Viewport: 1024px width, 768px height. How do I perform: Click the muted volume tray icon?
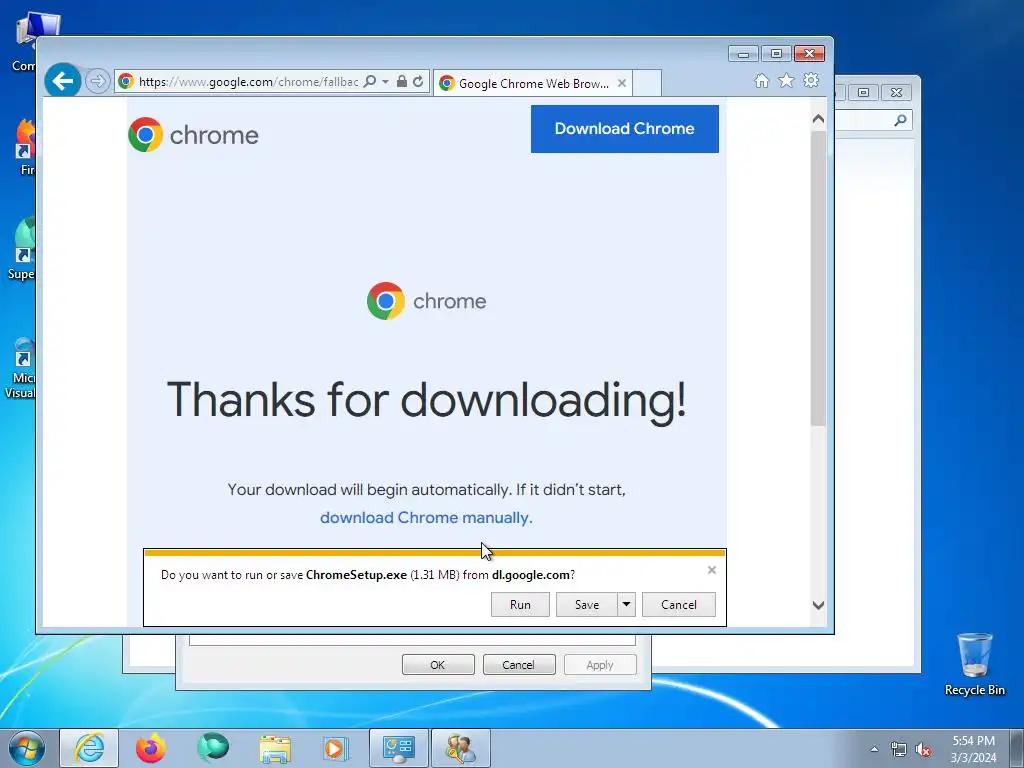[923, 749]
